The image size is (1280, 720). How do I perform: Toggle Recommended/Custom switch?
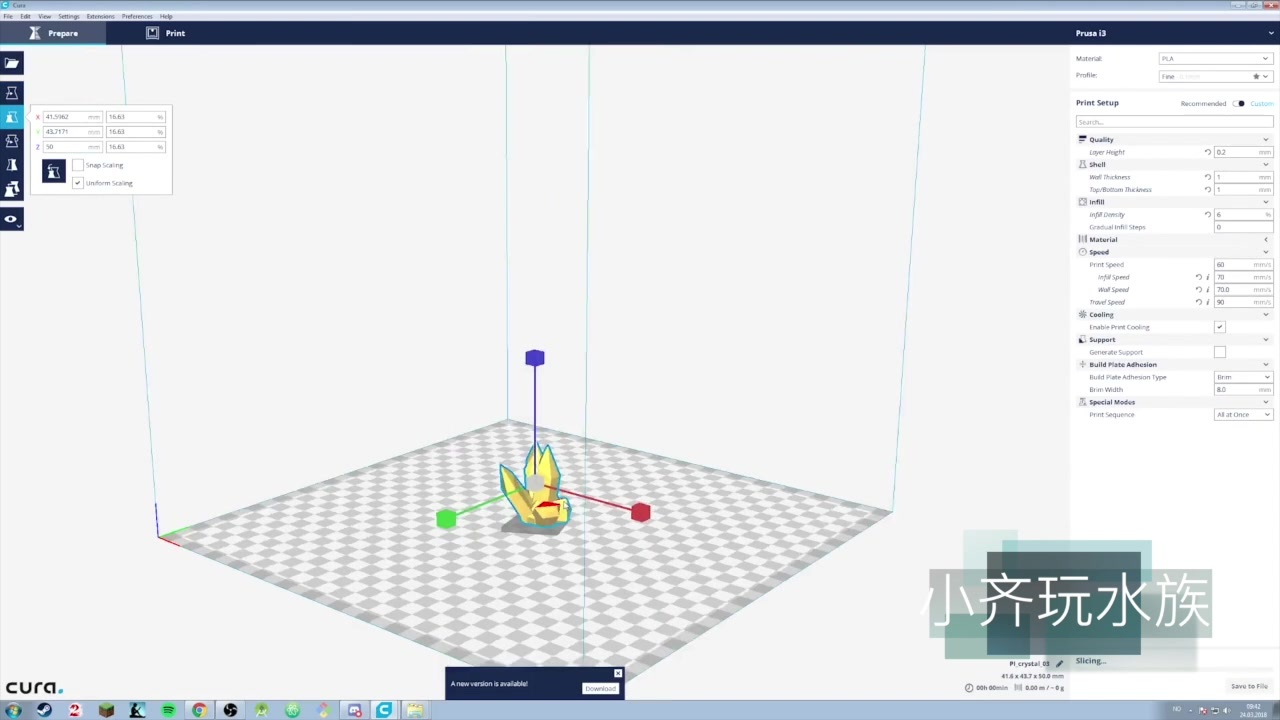[1239, 103]
